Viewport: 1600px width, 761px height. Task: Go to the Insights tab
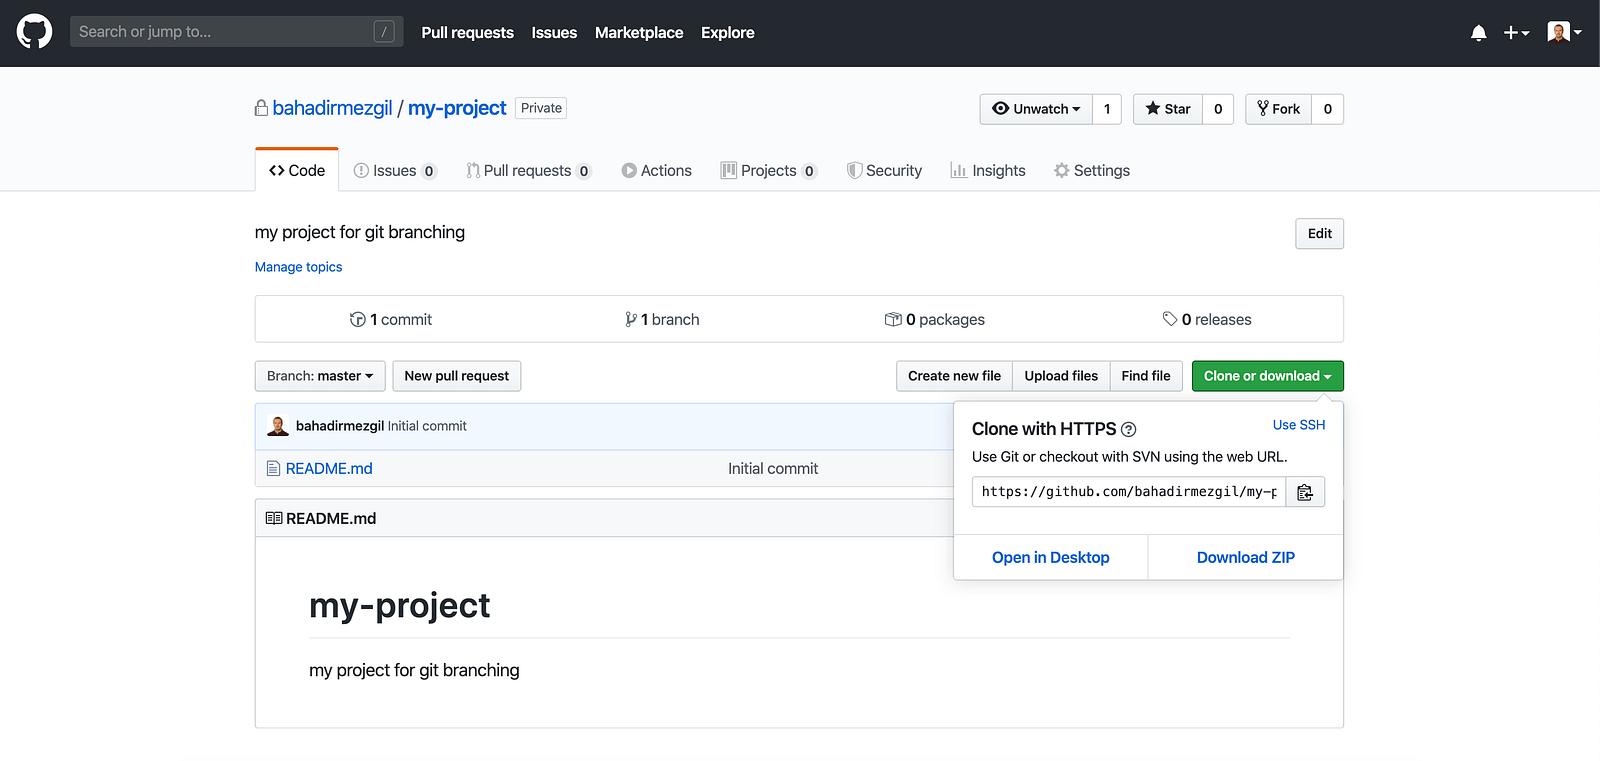(x=988, y=171)
